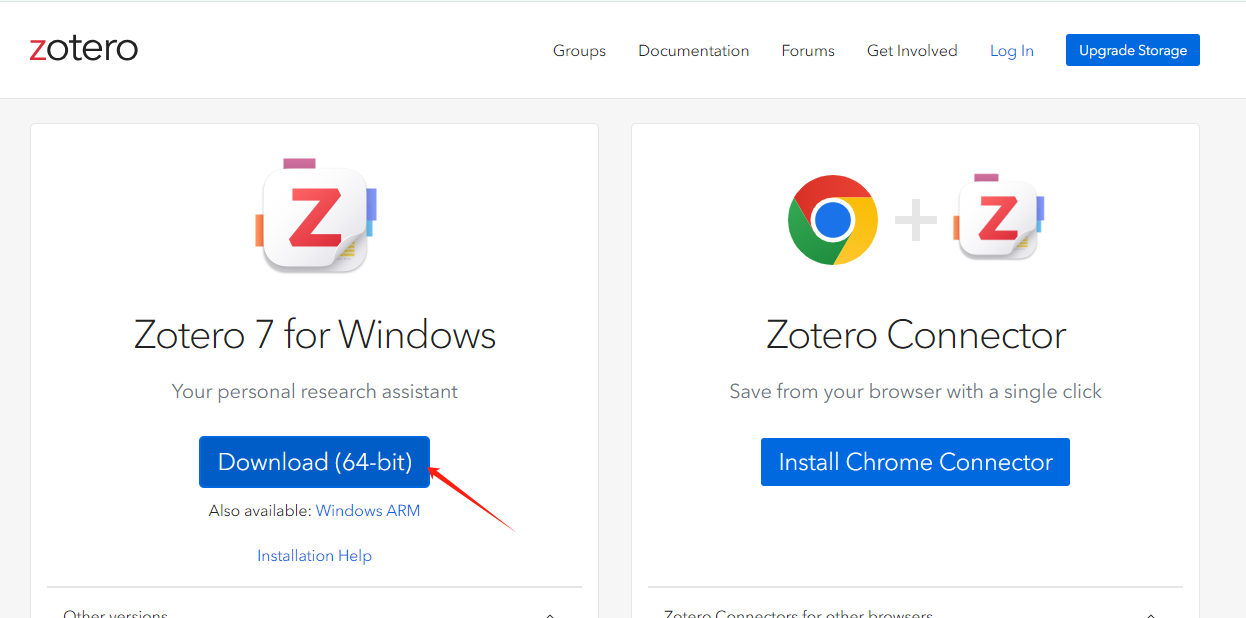Click the Zotero logo in the header
Image resolution: width=1246 pixels, height=618 pixels.
pos(84,48)
